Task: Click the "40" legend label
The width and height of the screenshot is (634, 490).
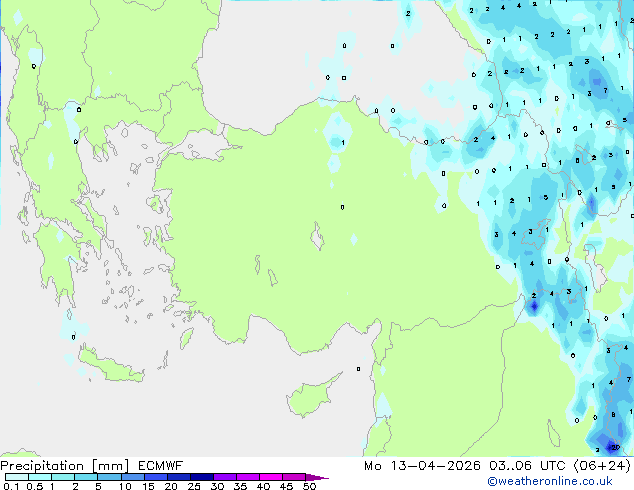Action: coord(263,486)
